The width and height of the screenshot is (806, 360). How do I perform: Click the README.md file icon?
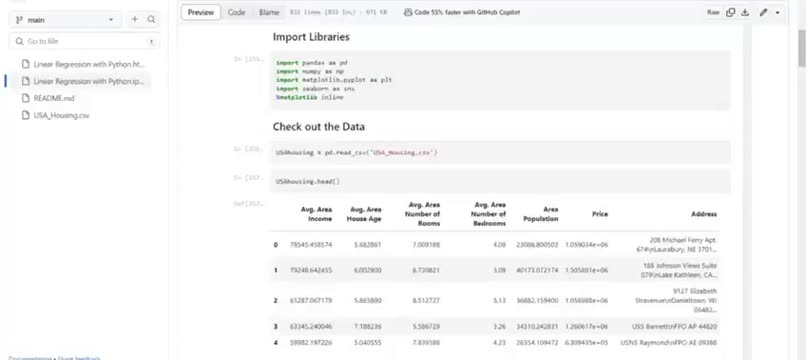click(x=25, y=98)
